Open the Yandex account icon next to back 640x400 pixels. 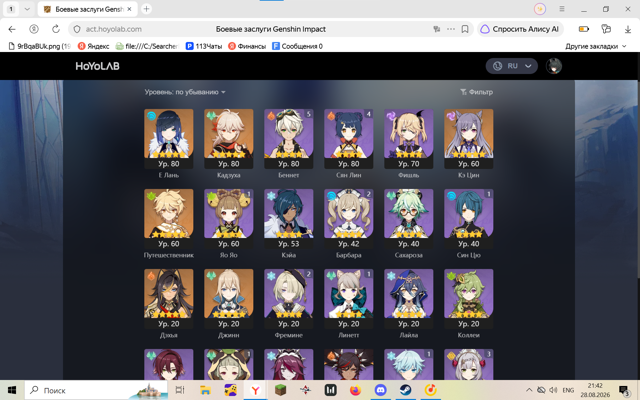tap(34, 29)
